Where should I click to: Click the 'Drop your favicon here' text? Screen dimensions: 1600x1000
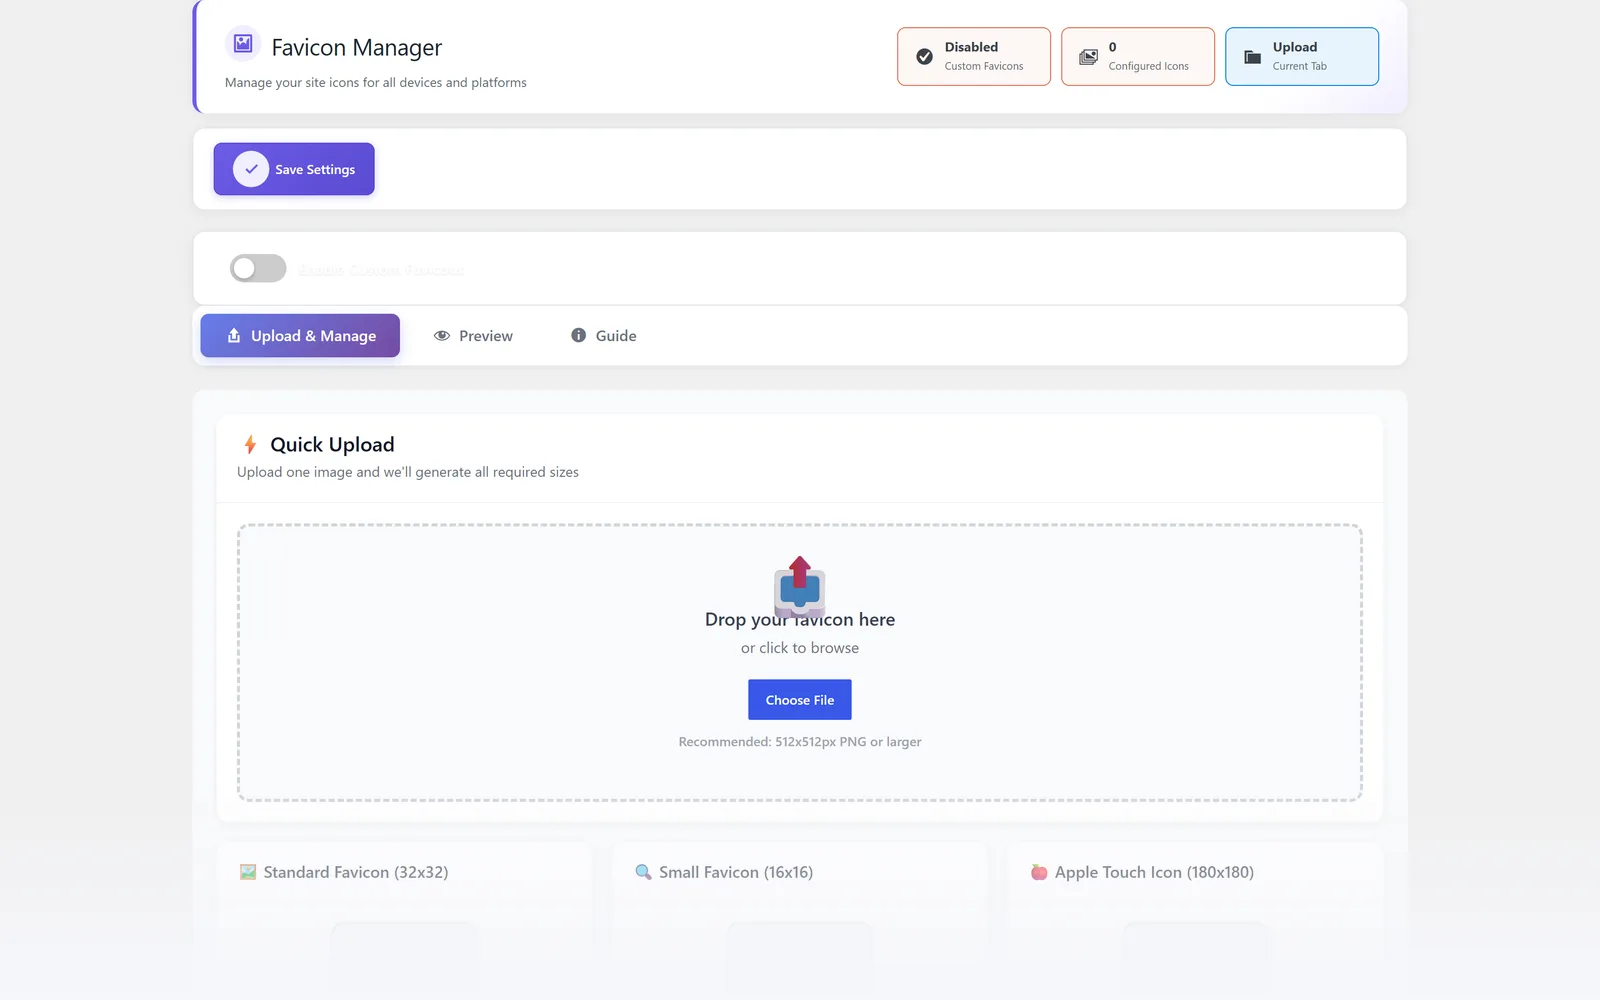(x=800, y=620)
